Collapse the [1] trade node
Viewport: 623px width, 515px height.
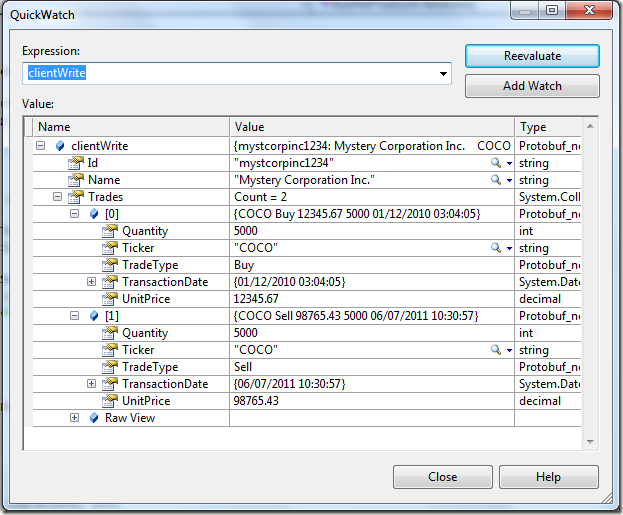tap(74, 316)
